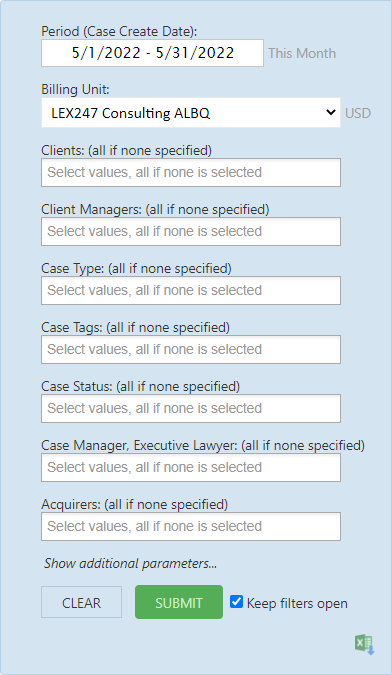Open the Billing Unit dropdown

tap(191, 113)
